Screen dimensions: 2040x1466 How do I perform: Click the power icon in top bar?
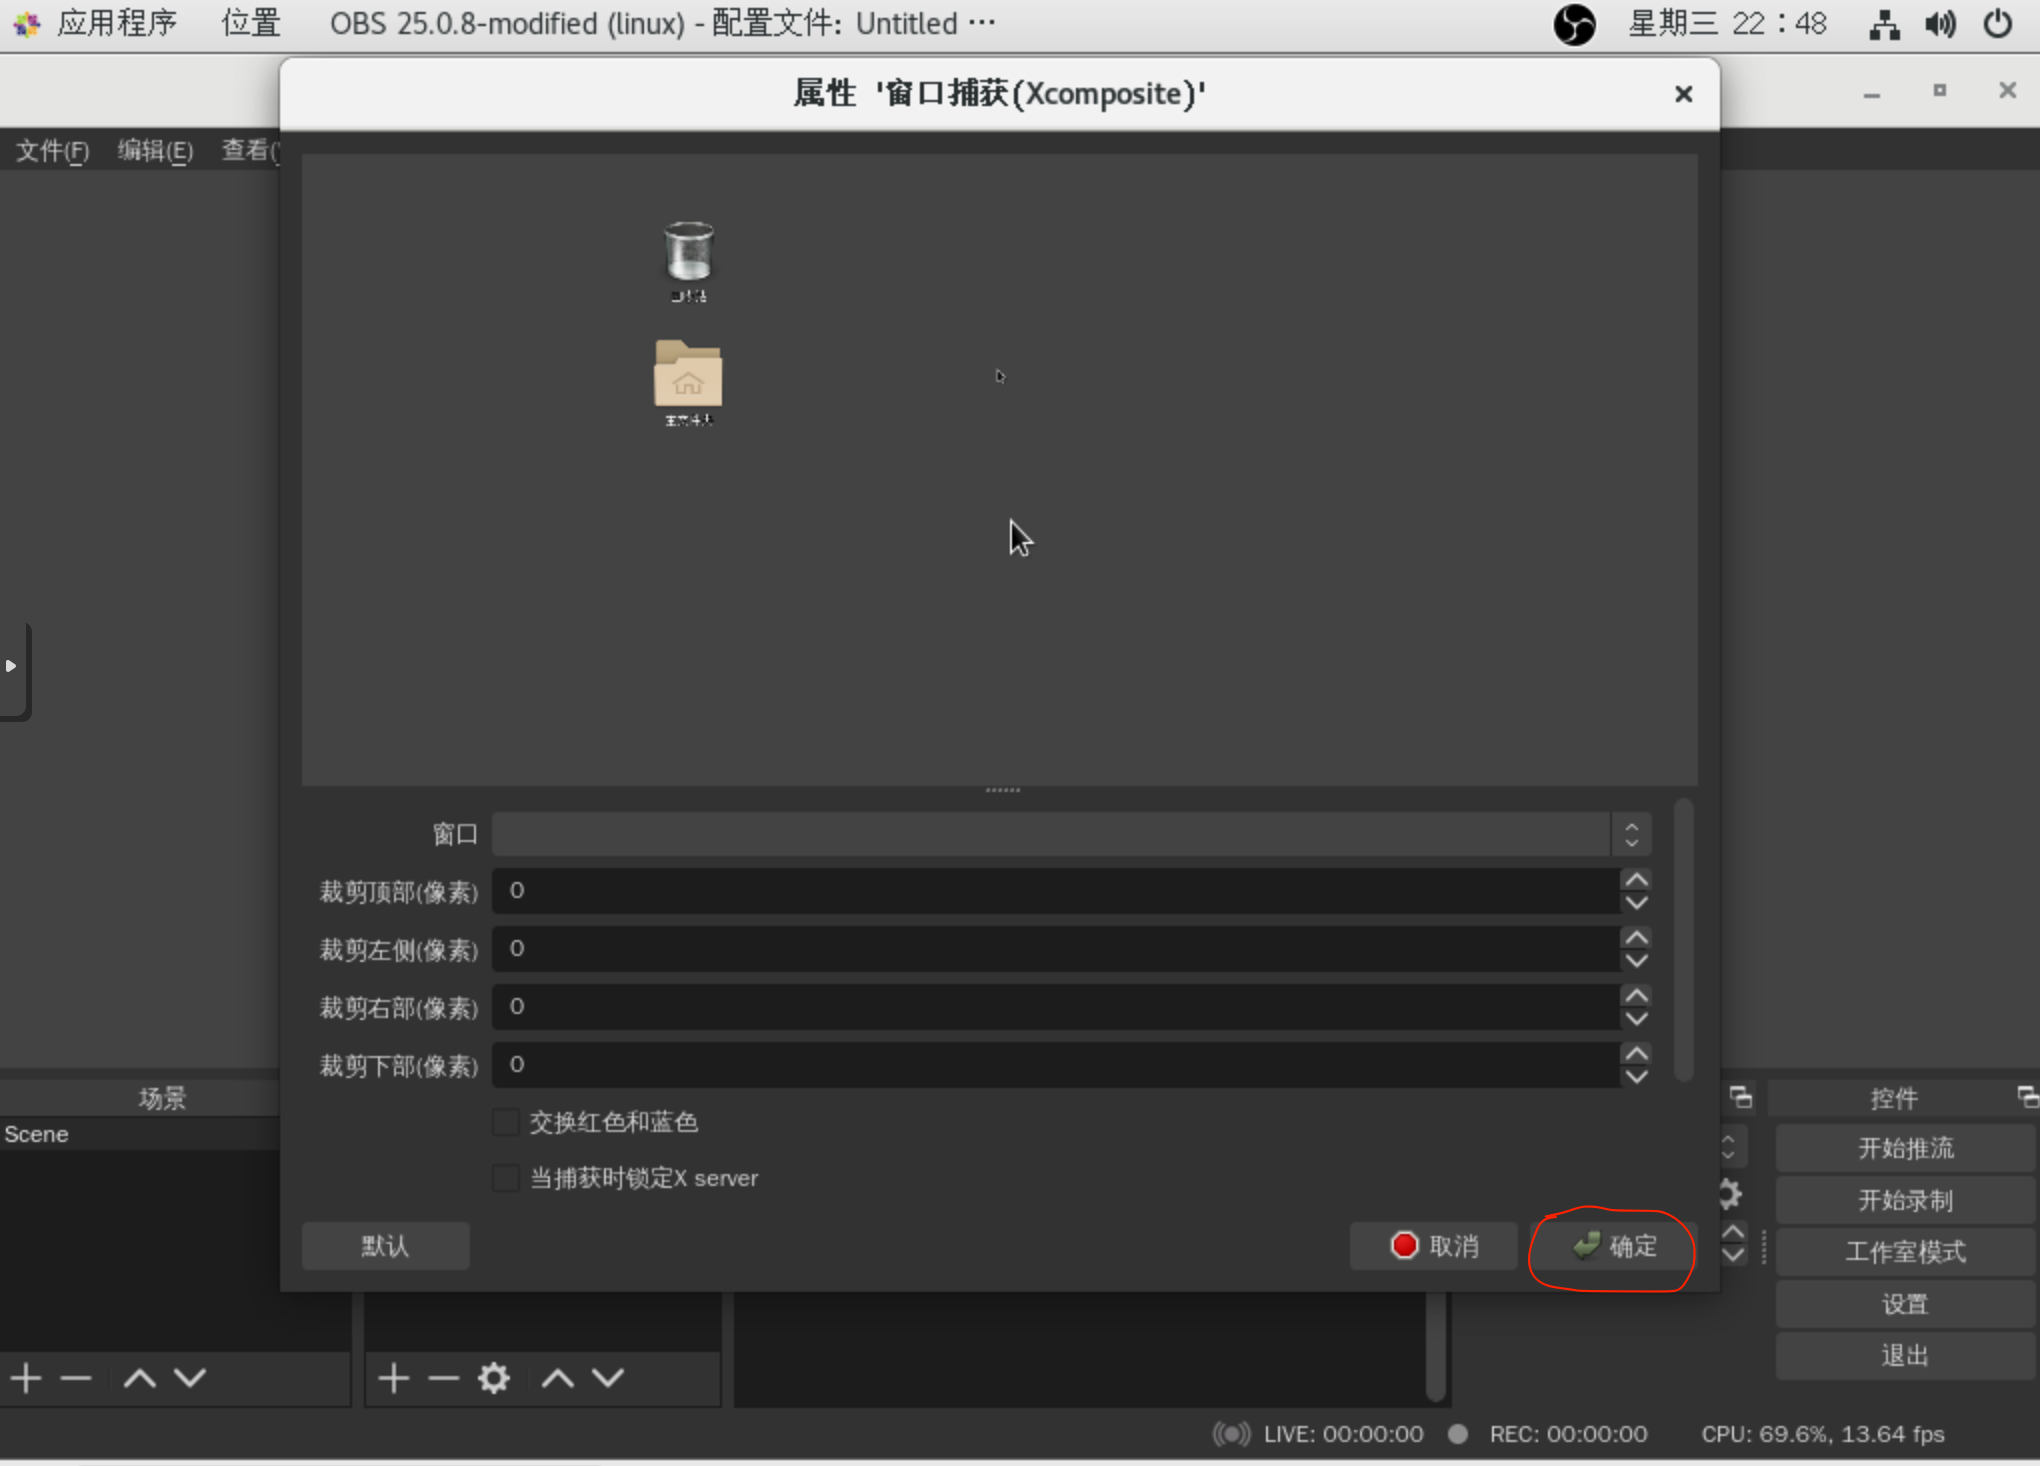coord(1997,24)
